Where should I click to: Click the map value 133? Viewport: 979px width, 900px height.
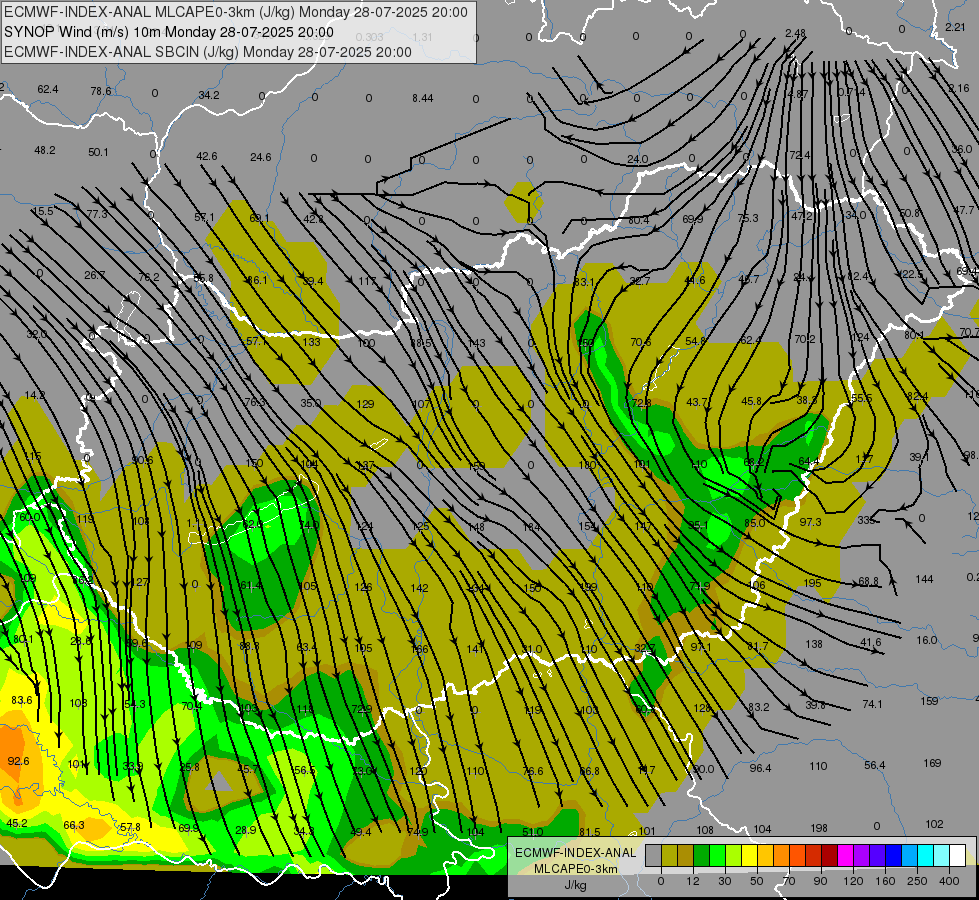tap(311, 342)
